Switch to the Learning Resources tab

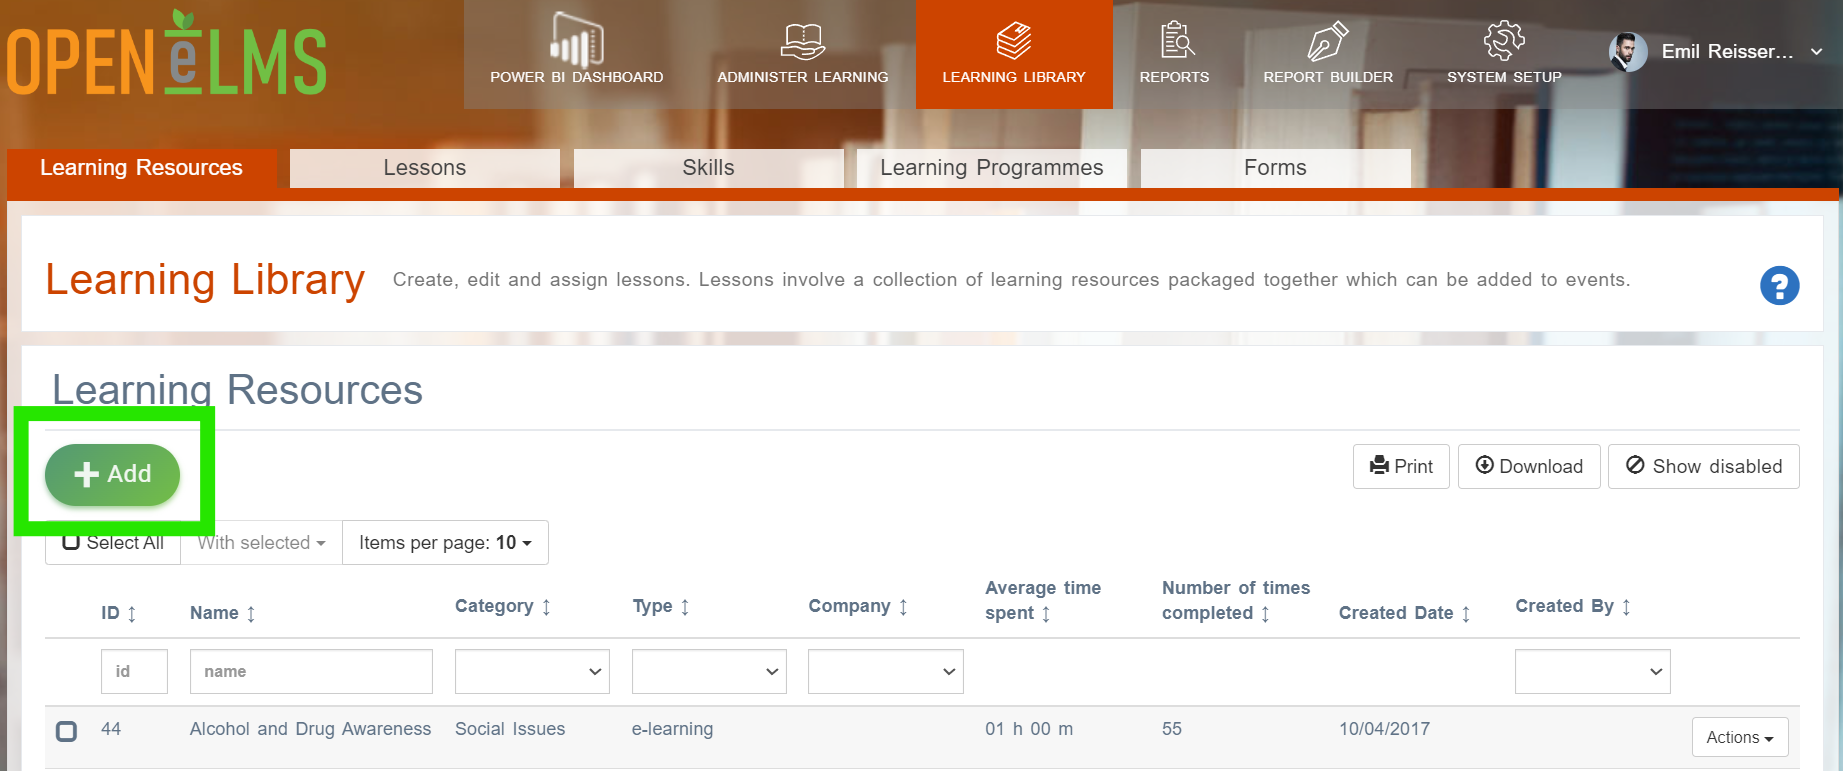click(141, 167)
